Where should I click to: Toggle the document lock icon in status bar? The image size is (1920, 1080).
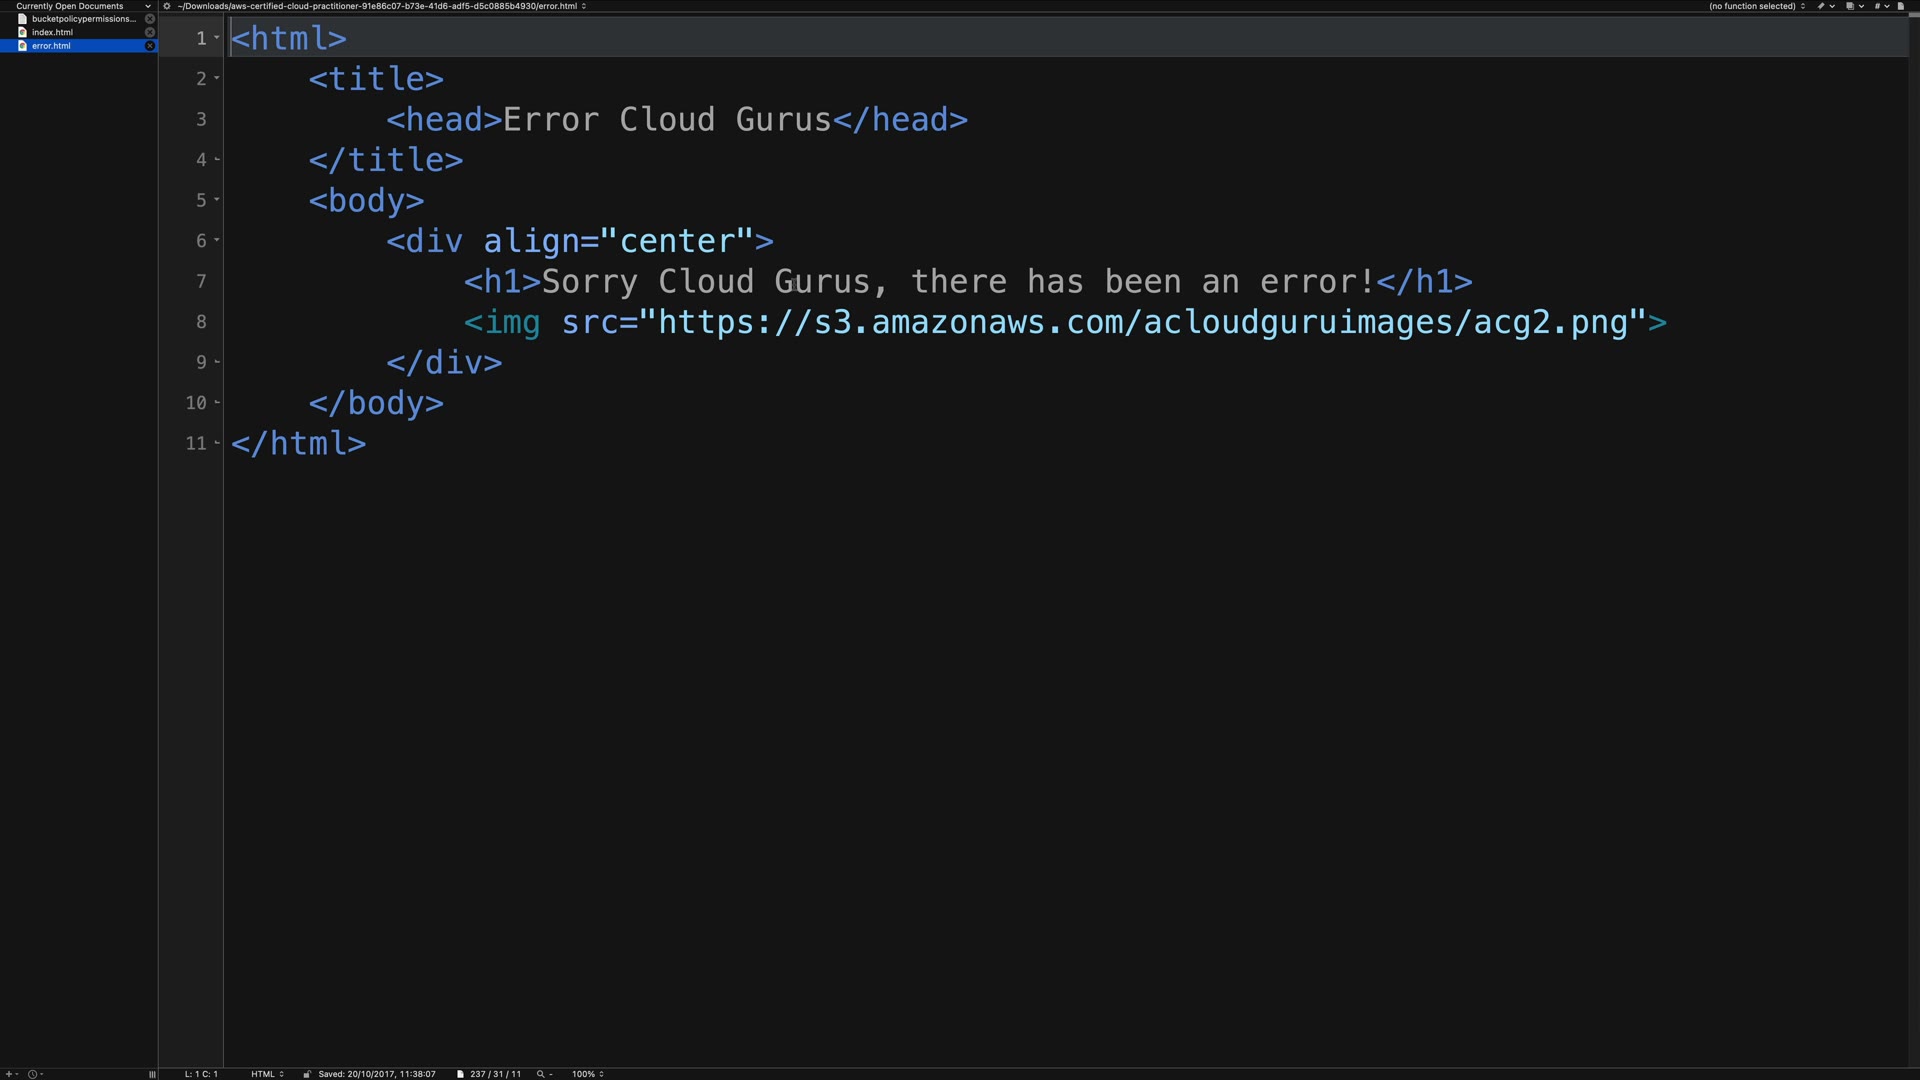(307, 1074)
